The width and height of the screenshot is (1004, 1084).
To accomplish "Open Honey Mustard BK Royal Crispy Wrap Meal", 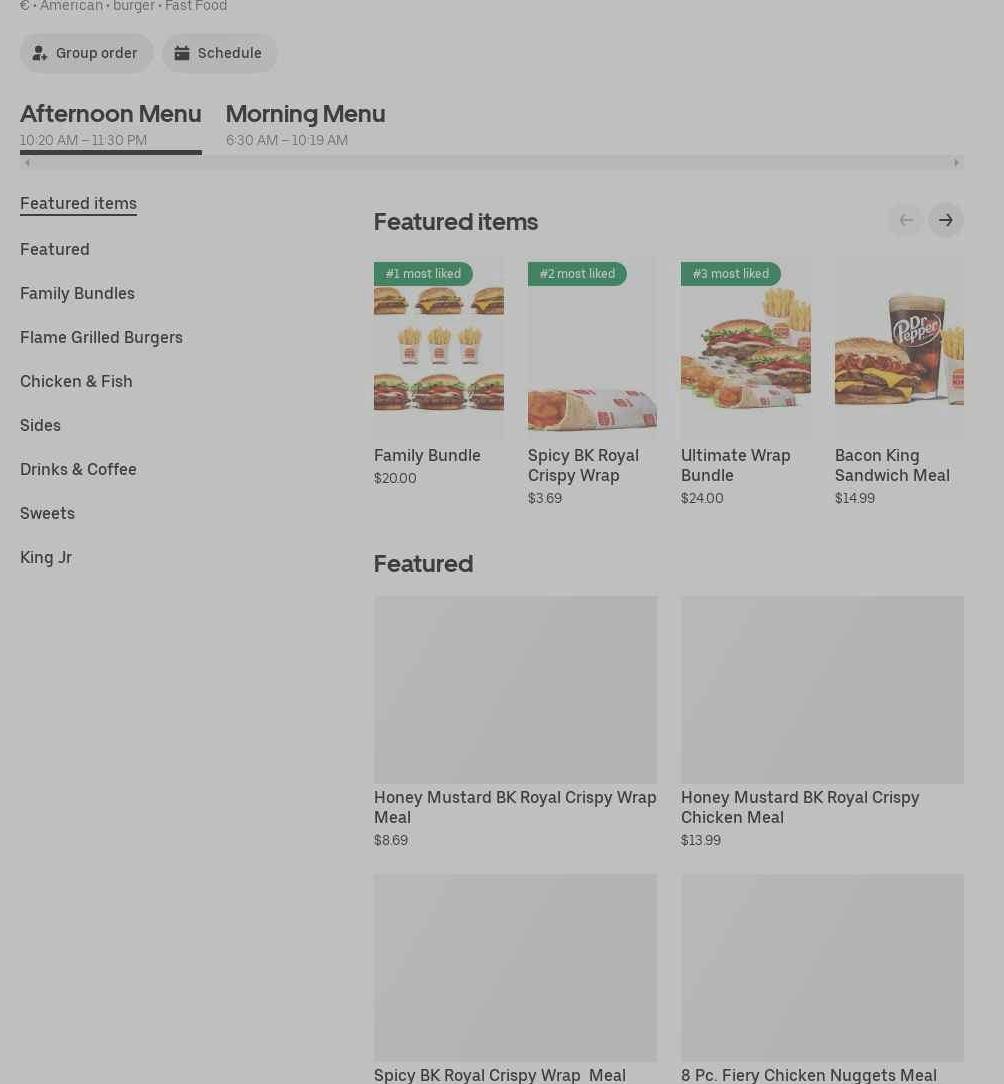I will click(x=515, y=690).
